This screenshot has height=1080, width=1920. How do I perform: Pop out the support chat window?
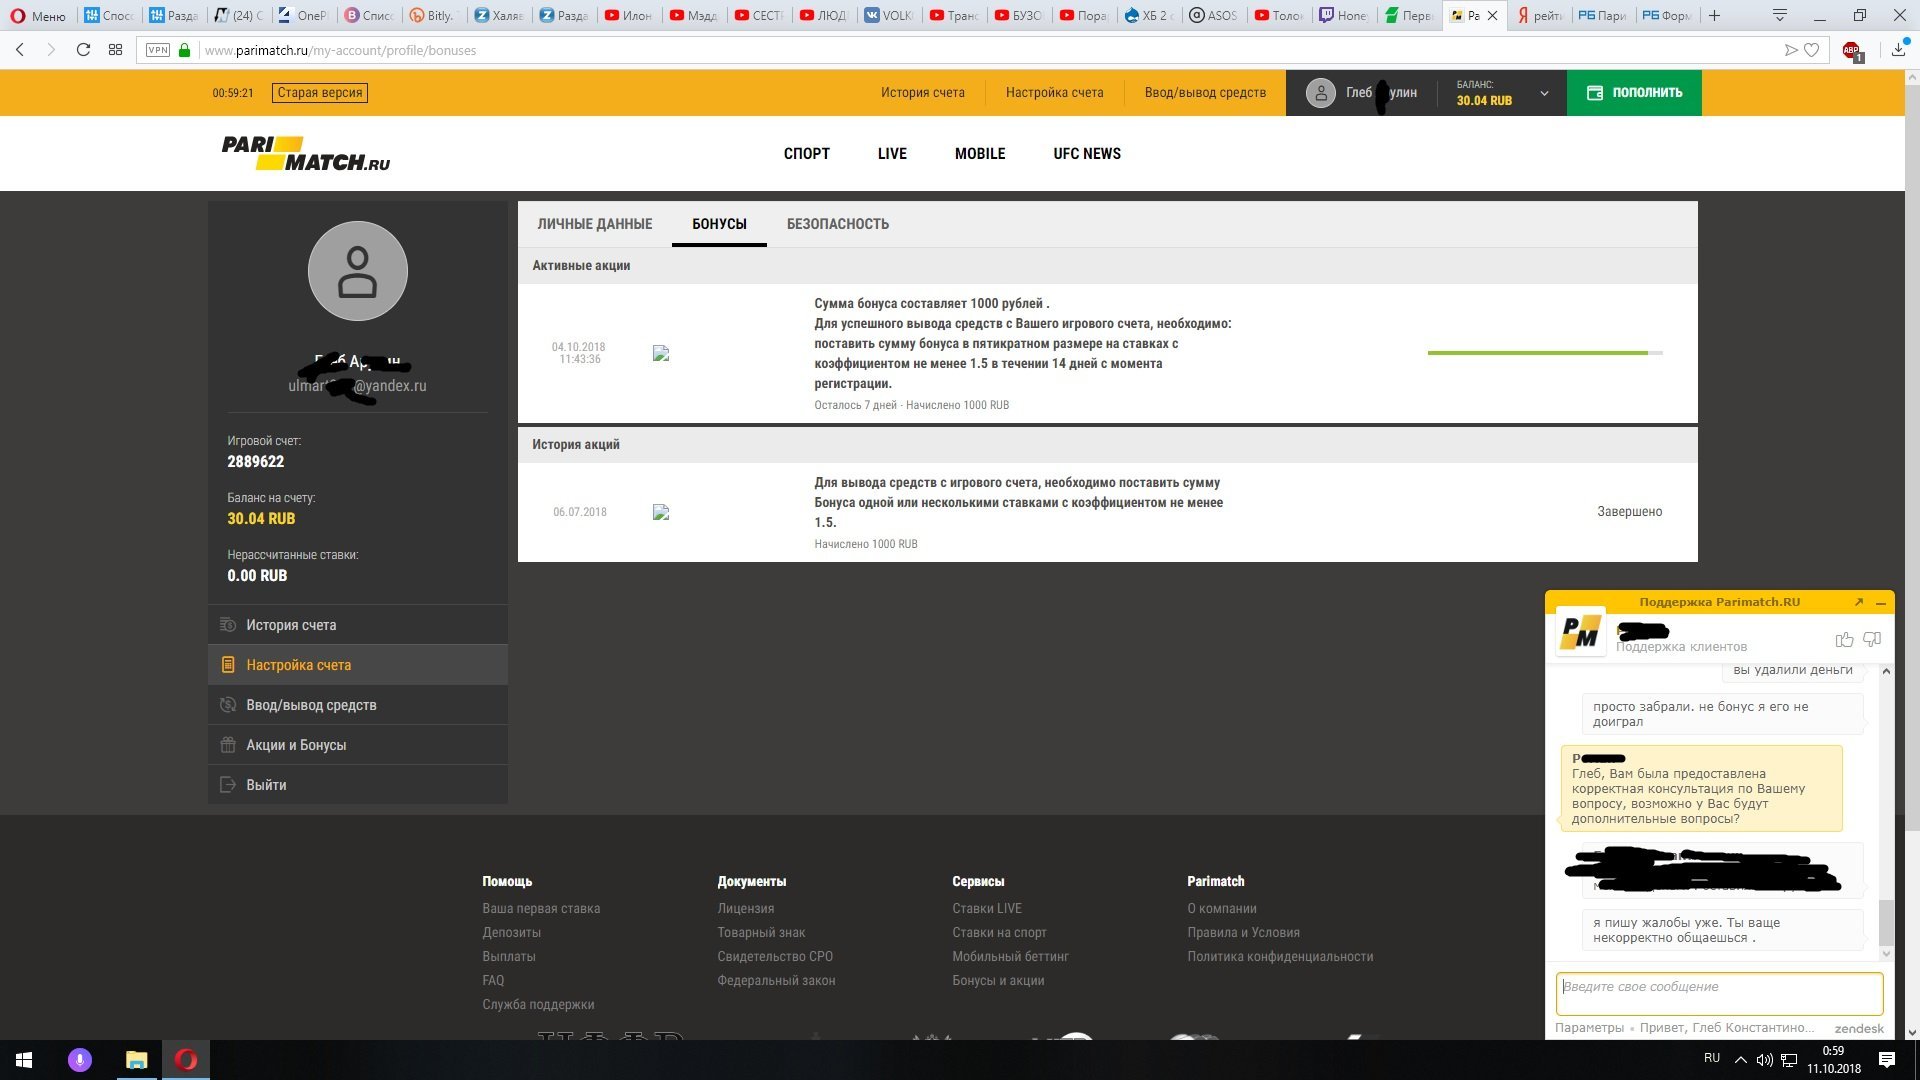tap(1858, 602)
